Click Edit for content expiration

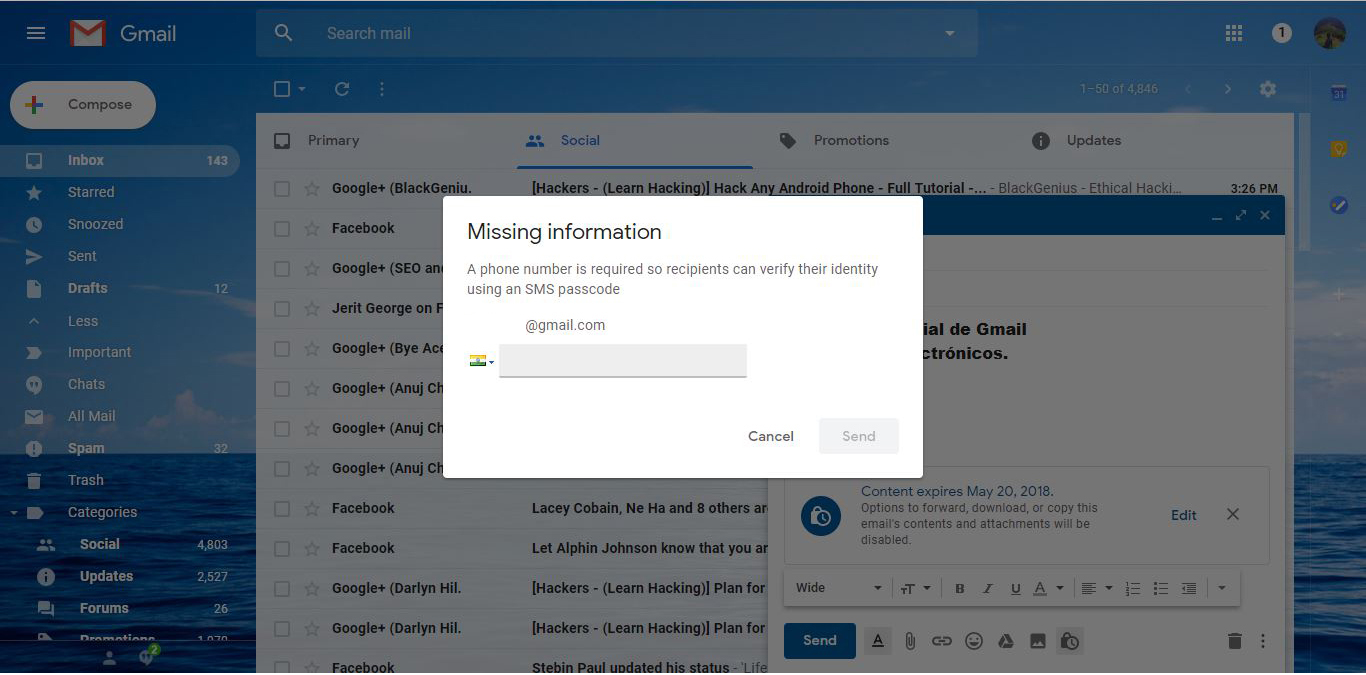click(1184, 515)
